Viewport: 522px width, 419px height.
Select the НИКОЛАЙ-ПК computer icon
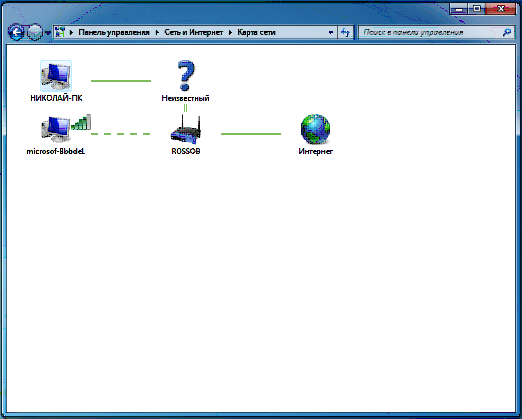[56, 76]
